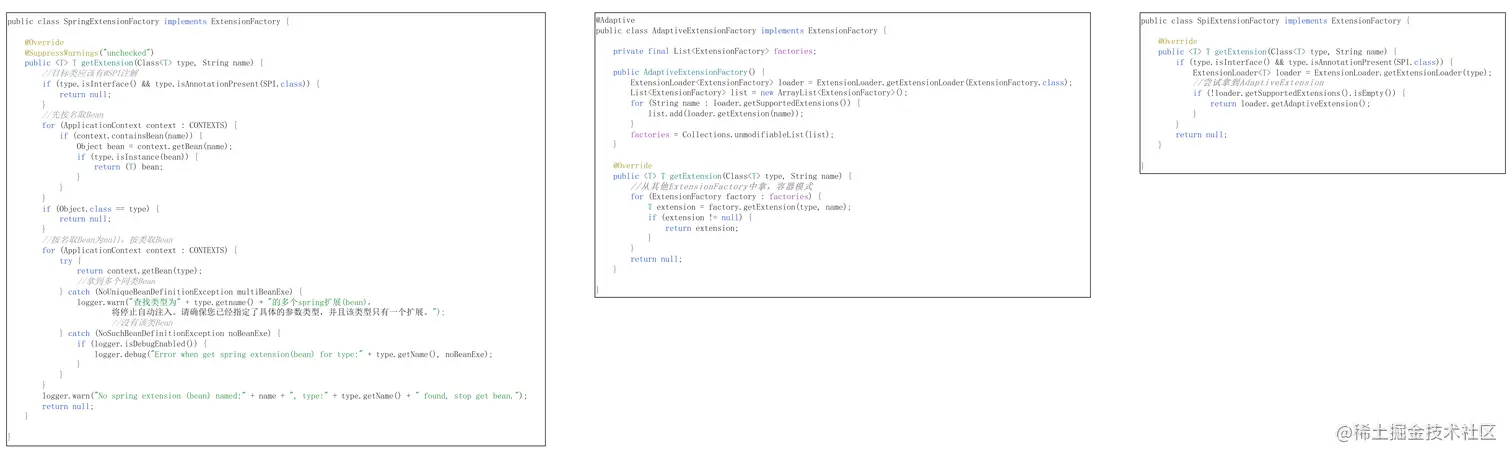The height and width of the screenshot is (458, 1512).
Task: Click the logger.debug 'Error when get spring extension' line
Action: coord(294,354)
